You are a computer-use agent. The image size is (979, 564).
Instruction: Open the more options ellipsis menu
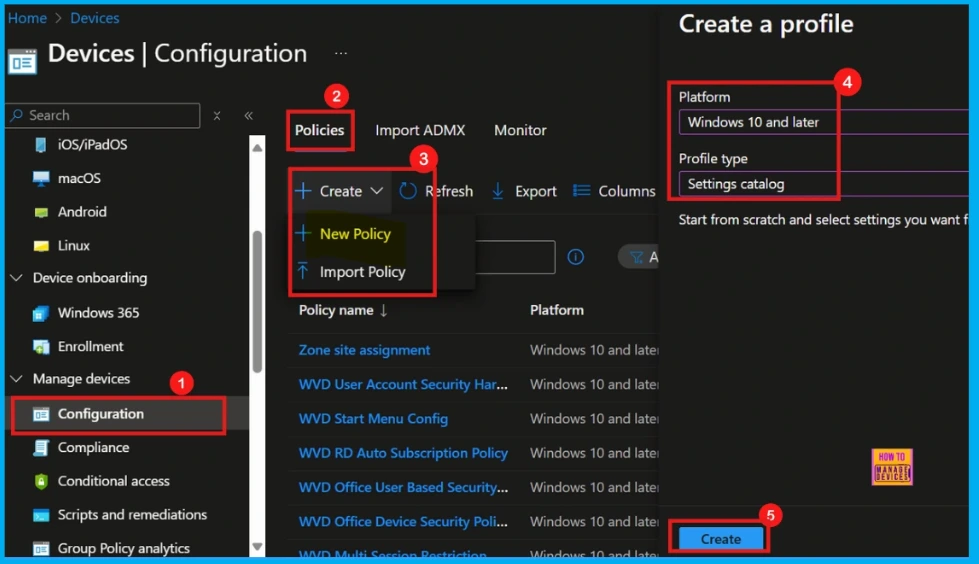pos(341,54)
